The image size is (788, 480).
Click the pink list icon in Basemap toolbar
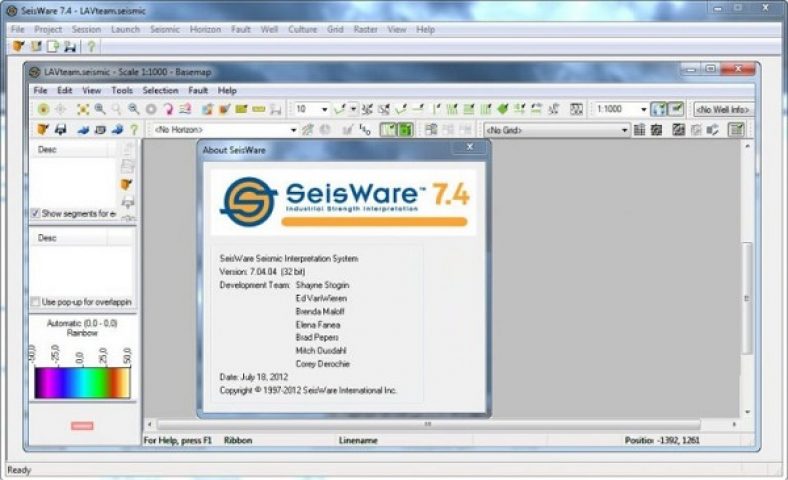pyautogui.click(x=185, y=109)
